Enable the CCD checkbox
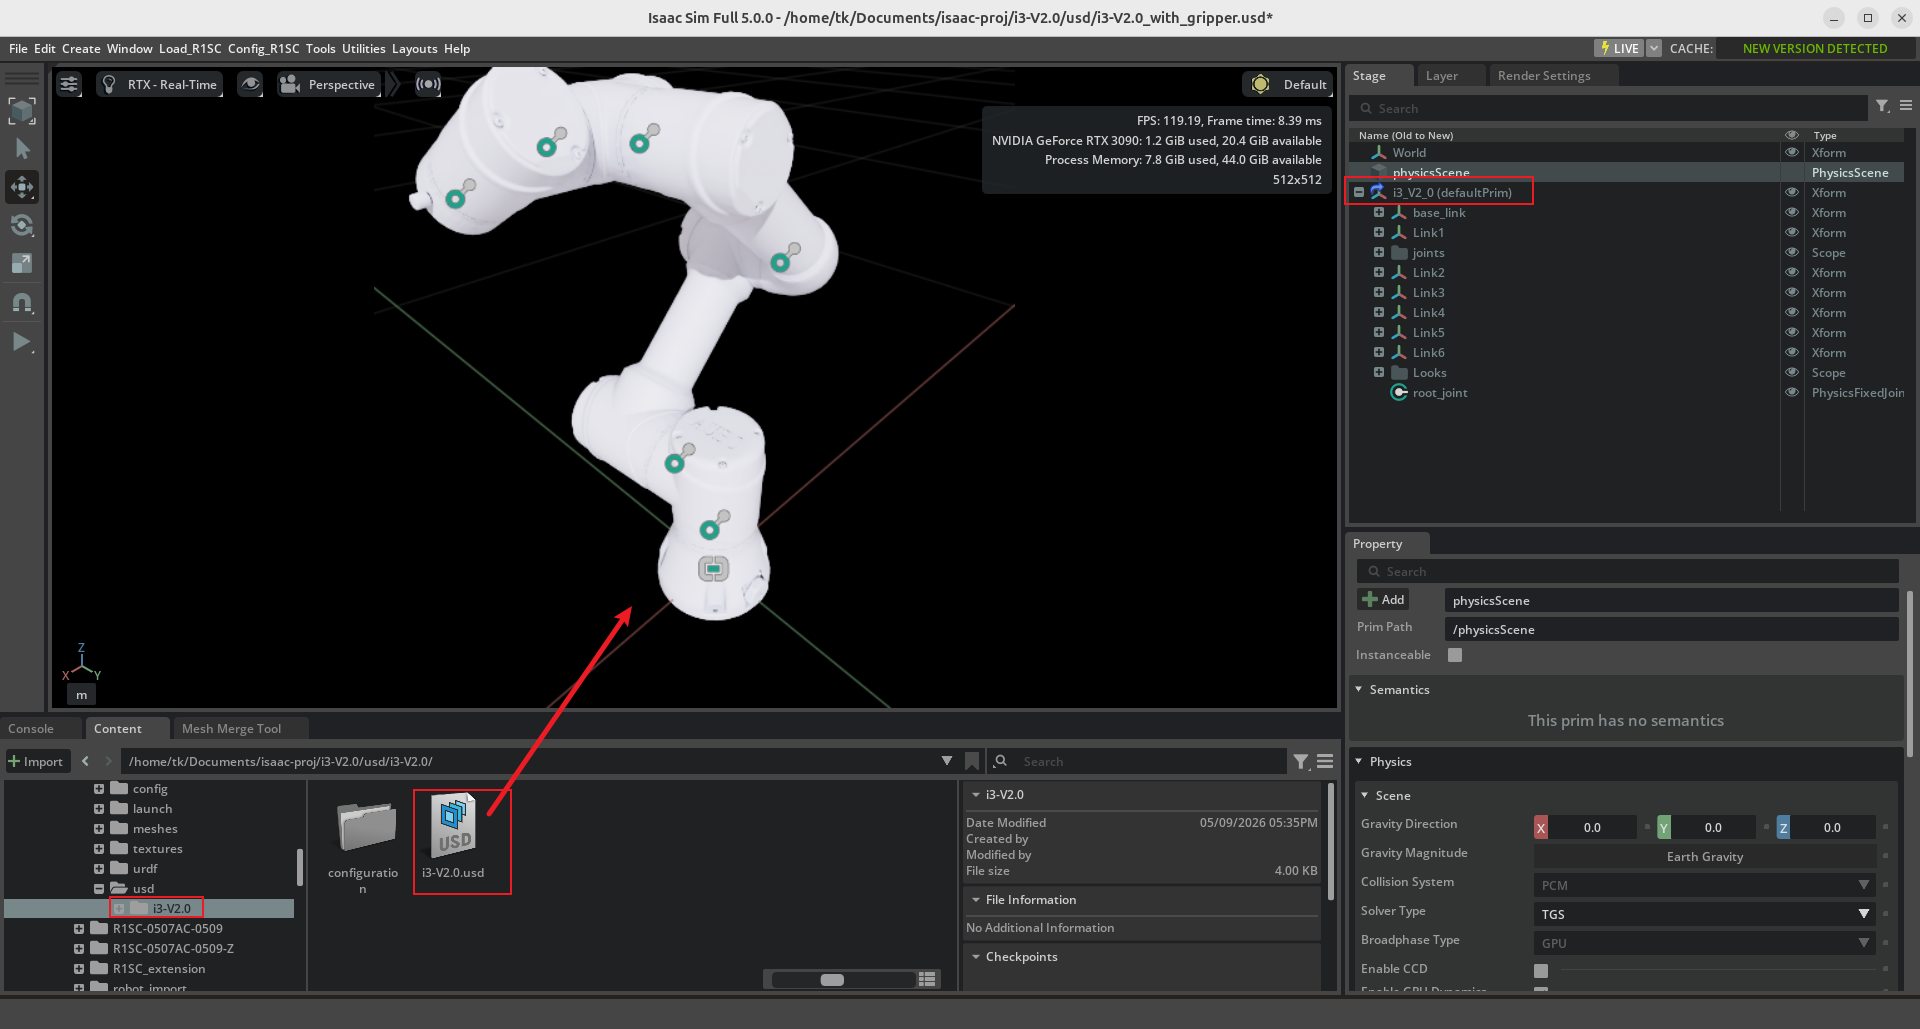1920x1029 pixels. pos(1541,970)
